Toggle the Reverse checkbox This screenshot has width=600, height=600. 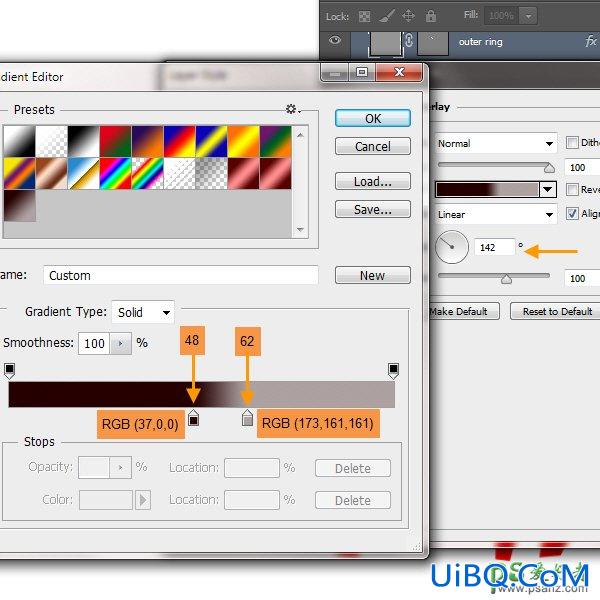point(572,189)
